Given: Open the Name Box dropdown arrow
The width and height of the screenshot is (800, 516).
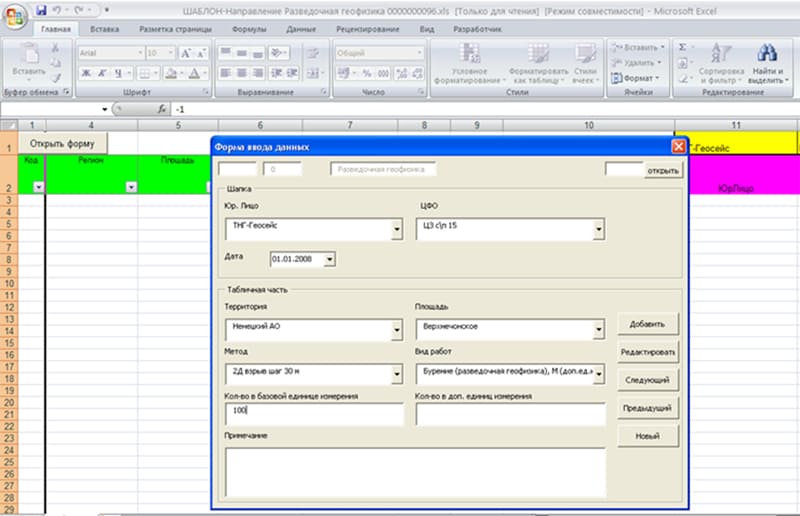Looking at the screenshot, I should tap(105, 109).
